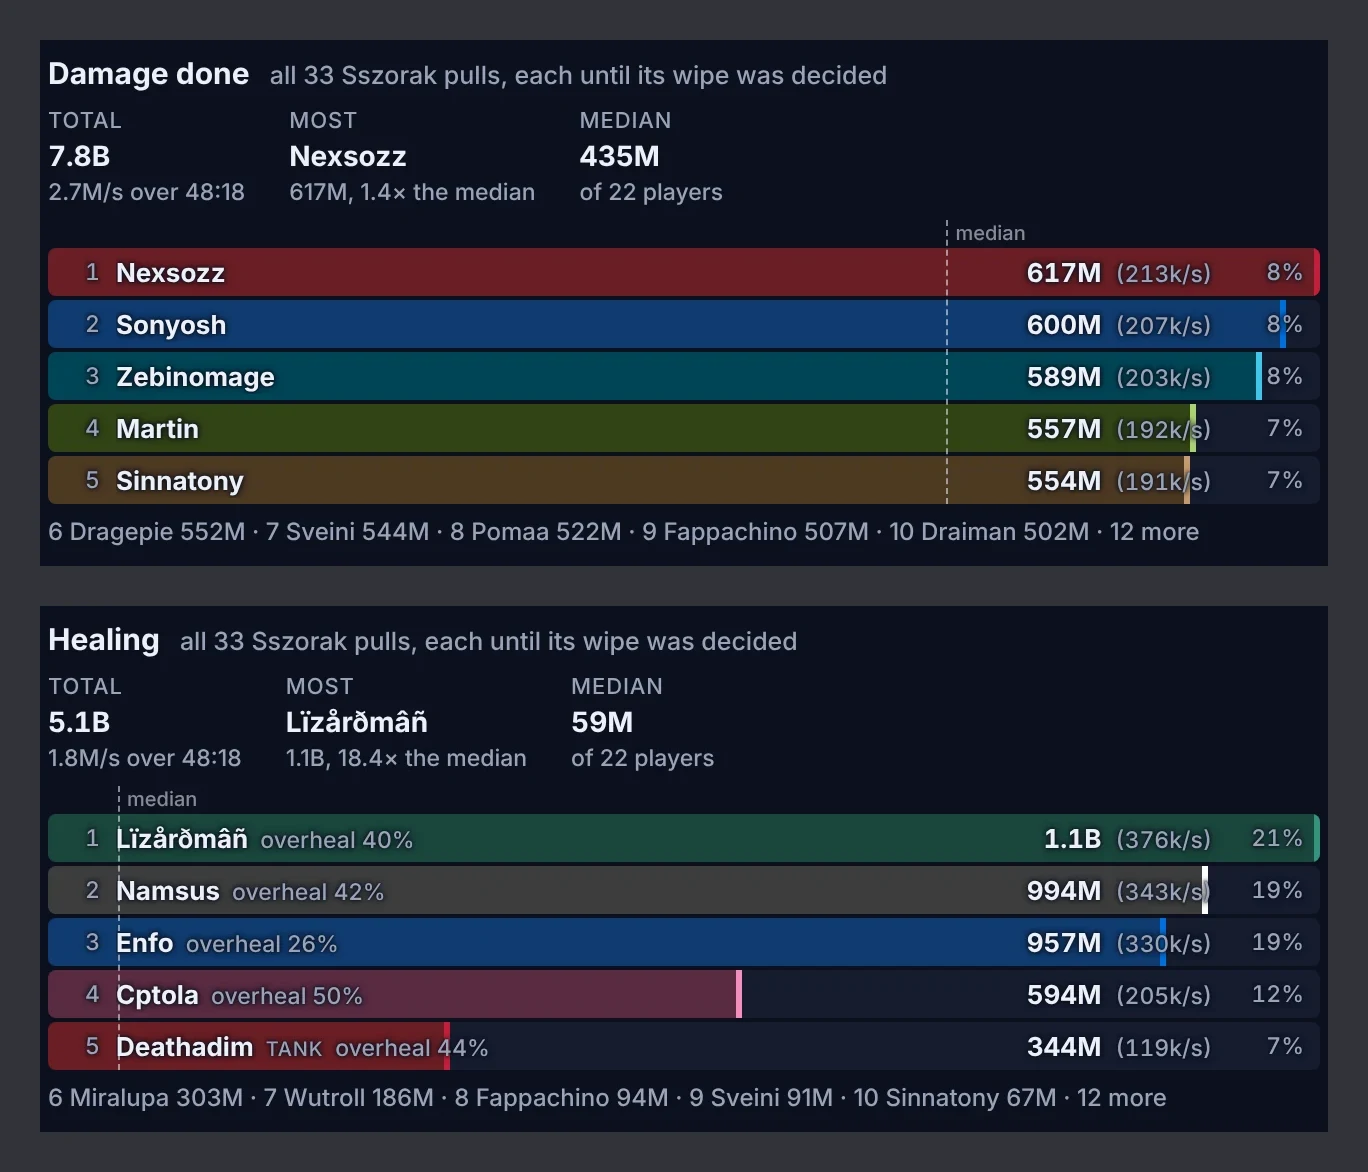Open the Deathadim tank healing row
The image size is (1368, 1172).
684,1046
